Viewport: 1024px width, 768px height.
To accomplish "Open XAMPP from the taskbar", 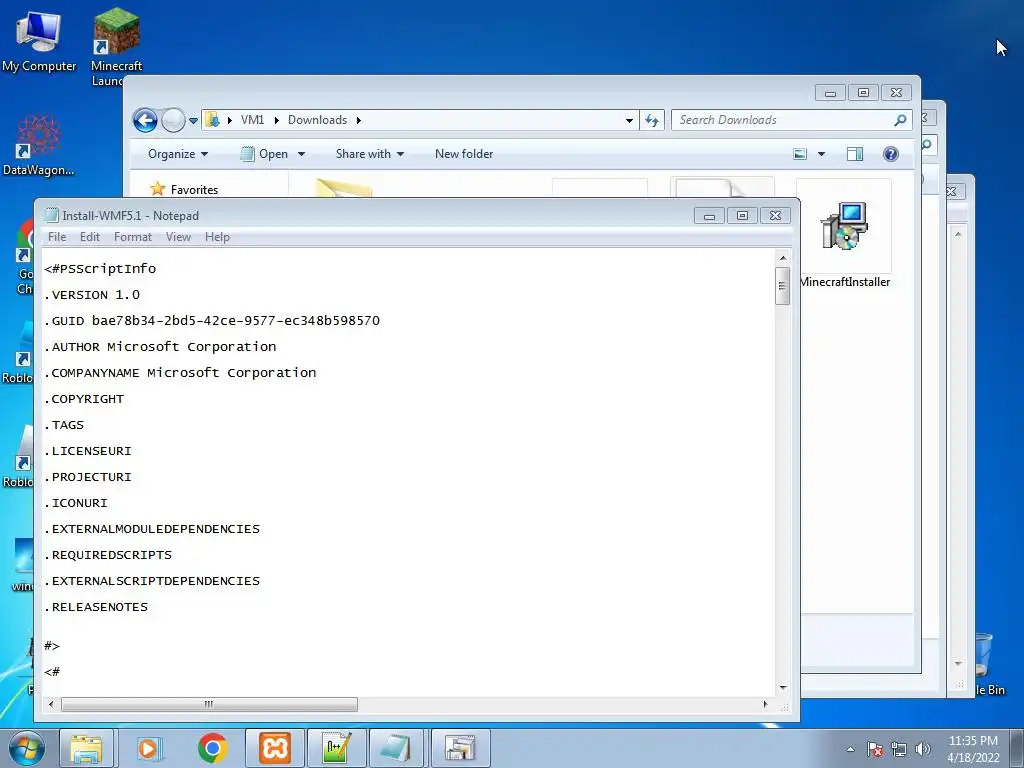I will 275,748.
